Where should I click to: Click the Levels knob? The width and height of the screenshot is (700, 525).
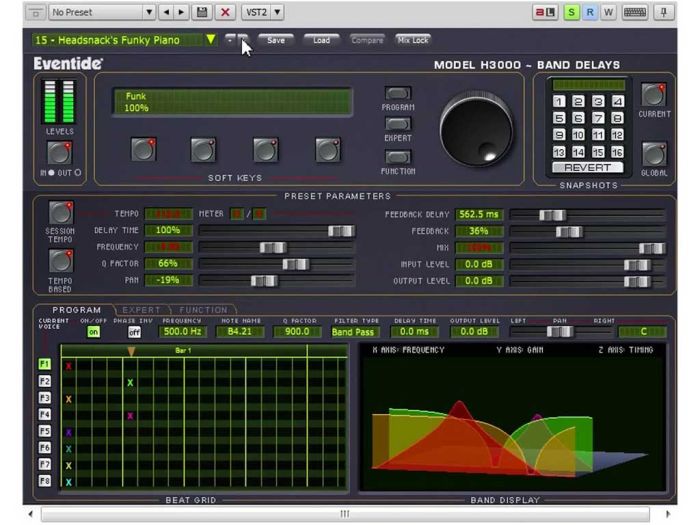pos(59,153)
